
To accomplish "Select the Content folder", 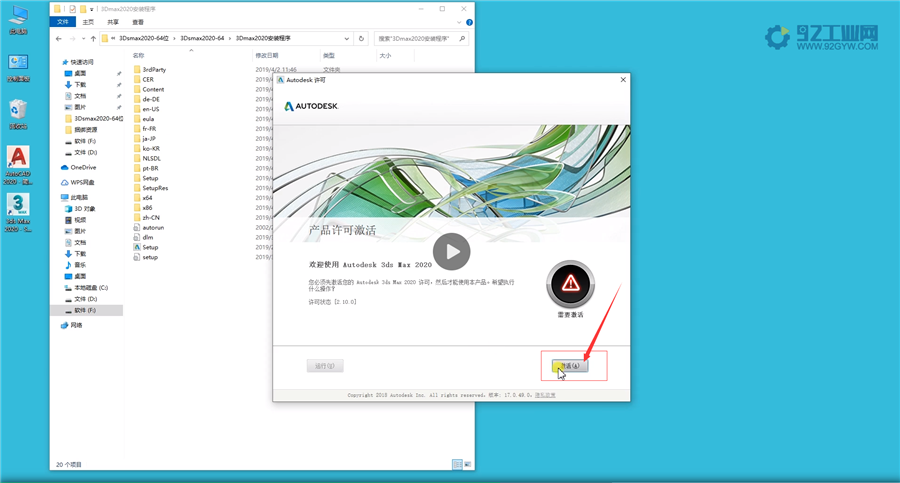I will (x=149, y=89).
